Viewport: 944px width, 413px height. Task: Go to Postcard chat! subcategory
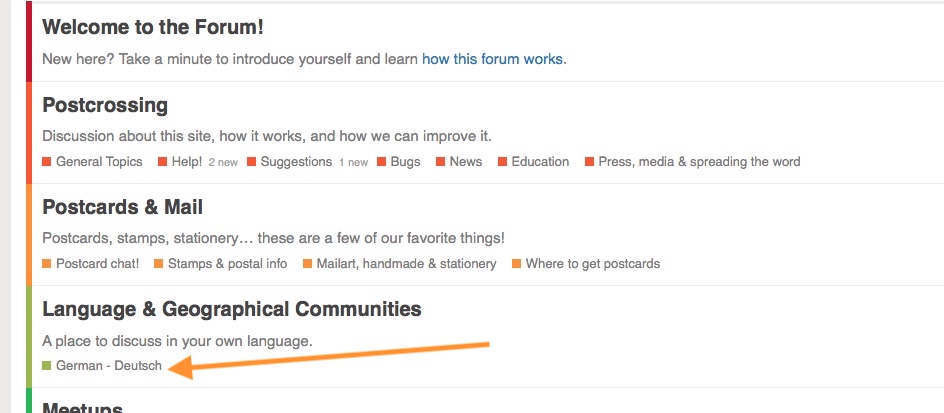click(x=97, y=264)
